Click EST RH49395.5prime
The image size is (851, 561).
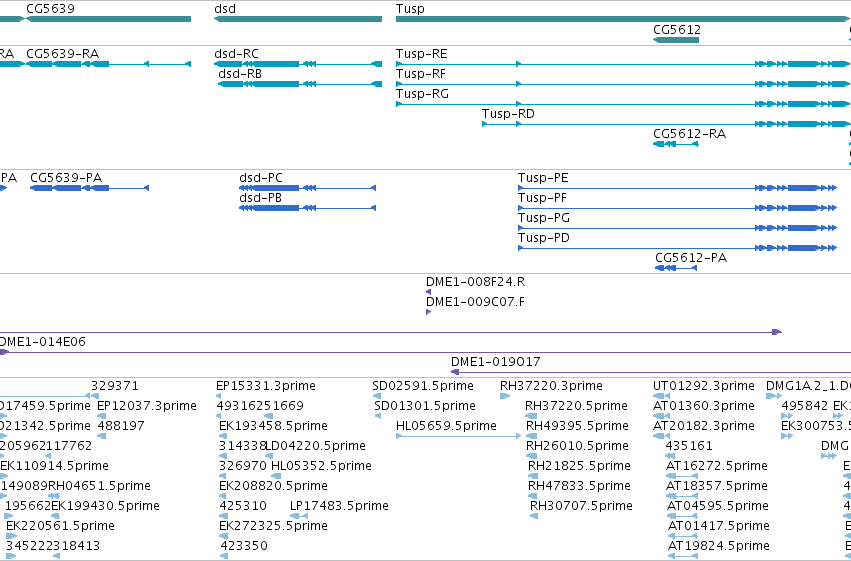click(577, 426)
